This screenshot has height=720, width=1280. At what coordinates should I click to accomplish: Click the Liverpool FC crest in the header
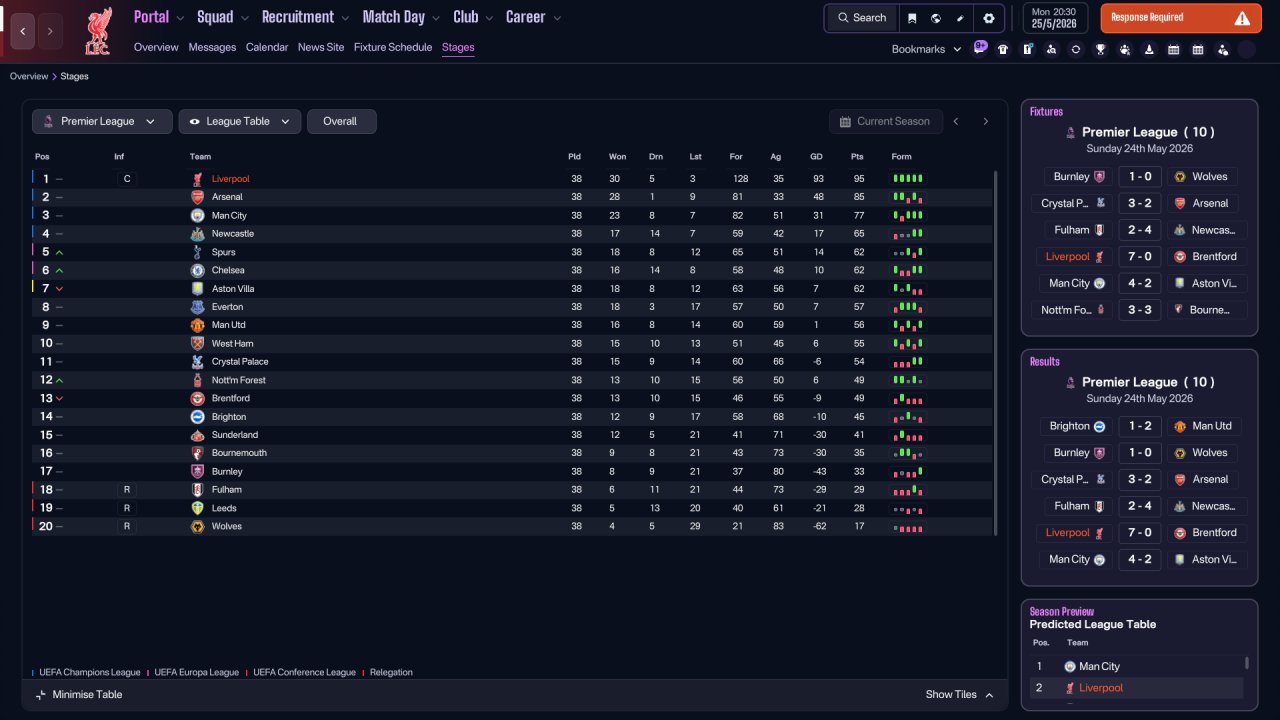[98, 31]
